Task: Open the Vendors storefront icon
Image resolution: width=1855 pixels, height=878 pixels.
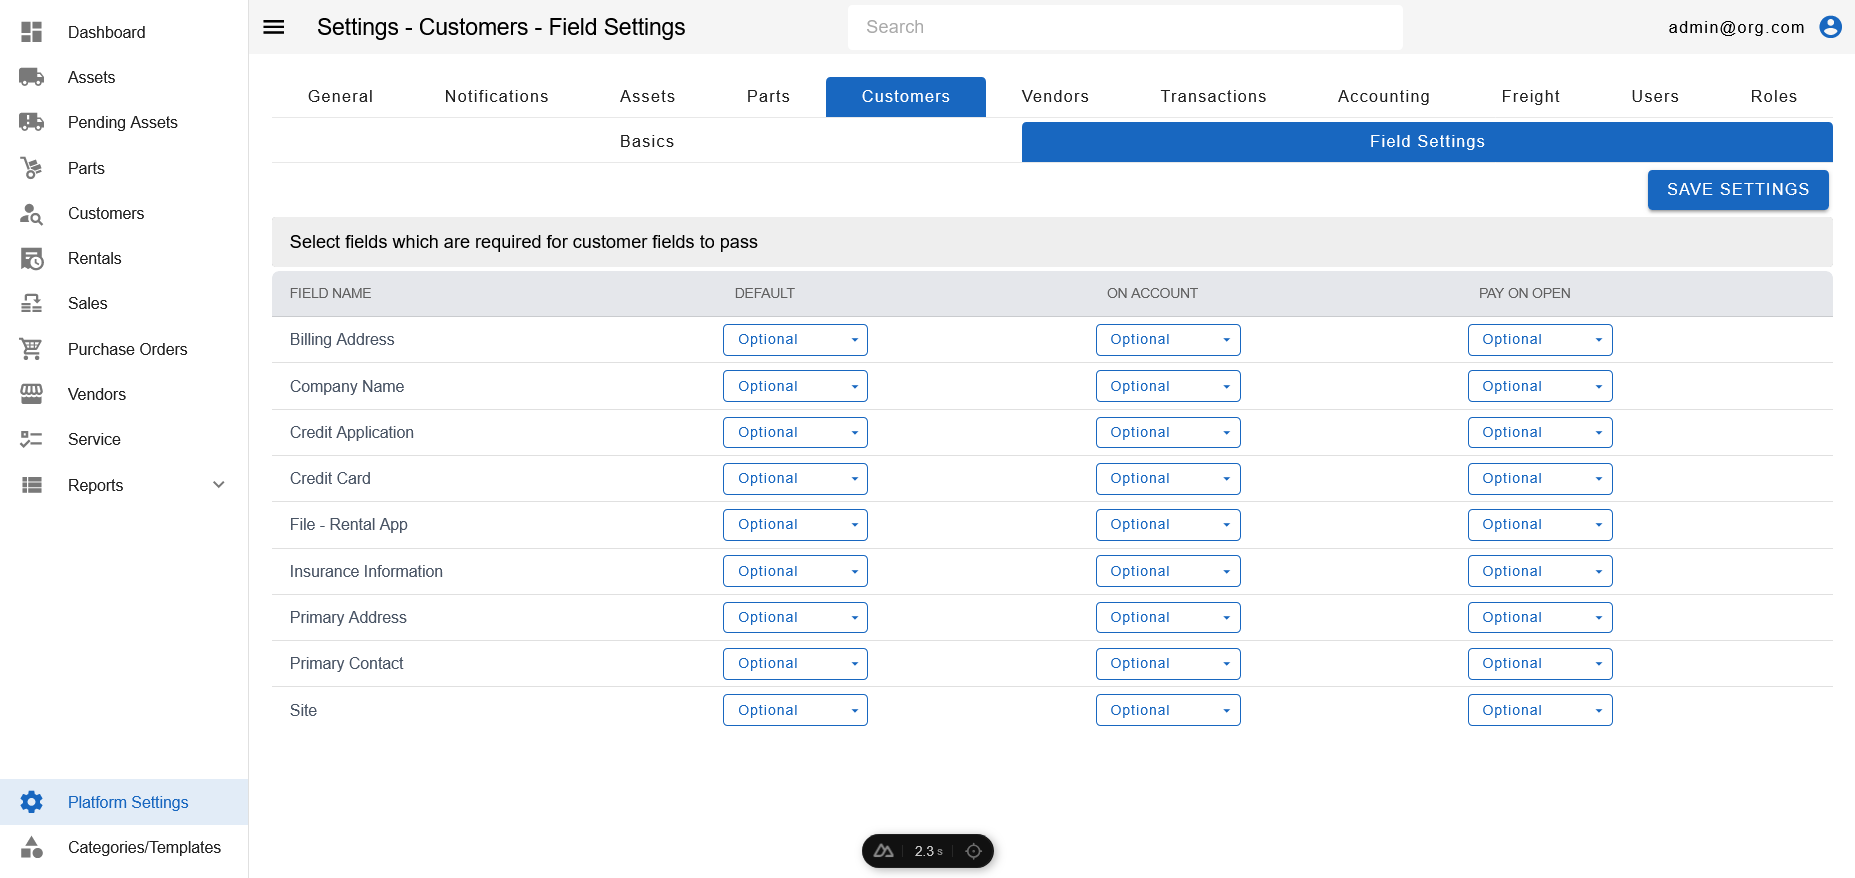Action: [x=32, y=394]
